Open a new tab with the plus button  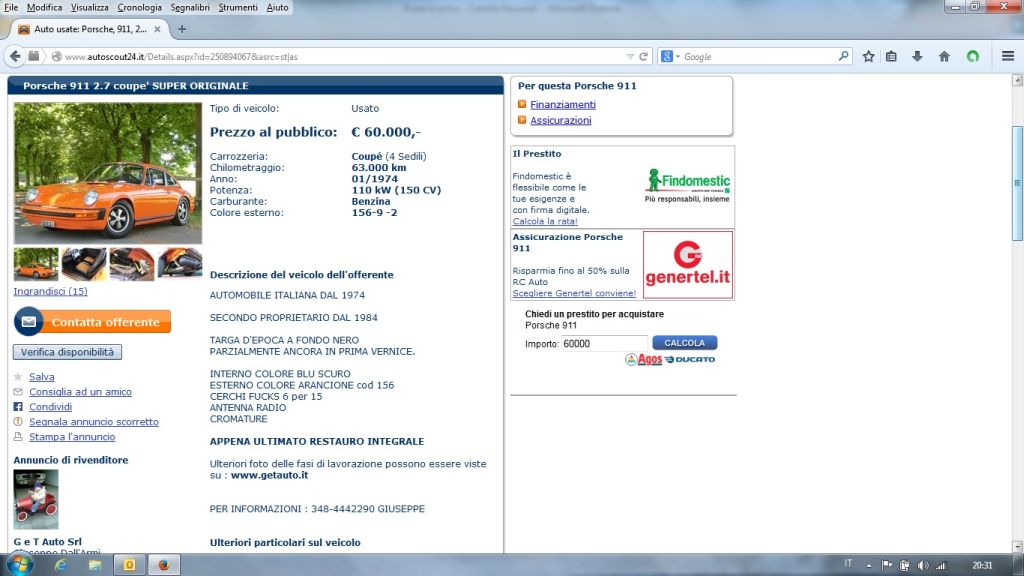point(182,29)
